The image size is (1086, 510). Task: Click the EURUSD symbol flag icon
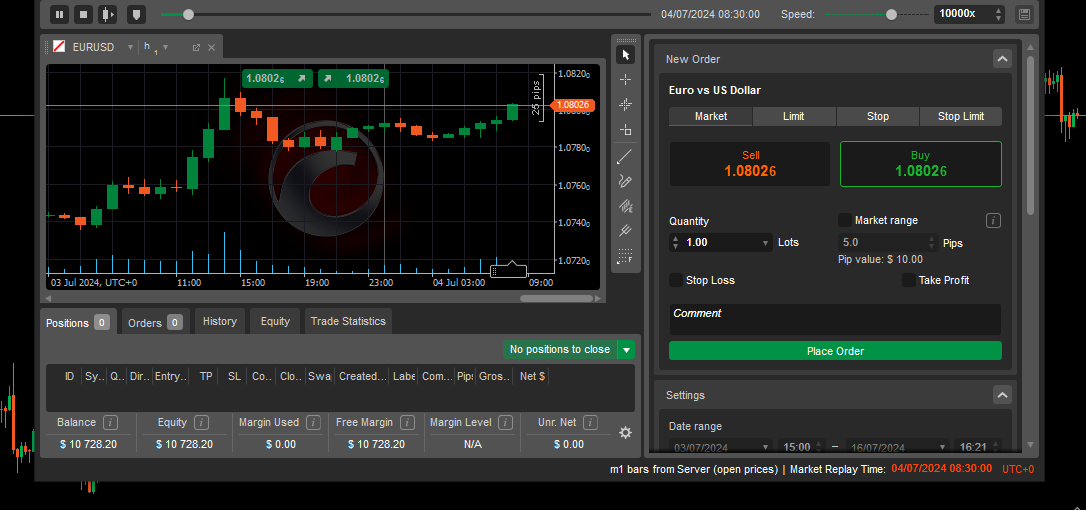60,47
